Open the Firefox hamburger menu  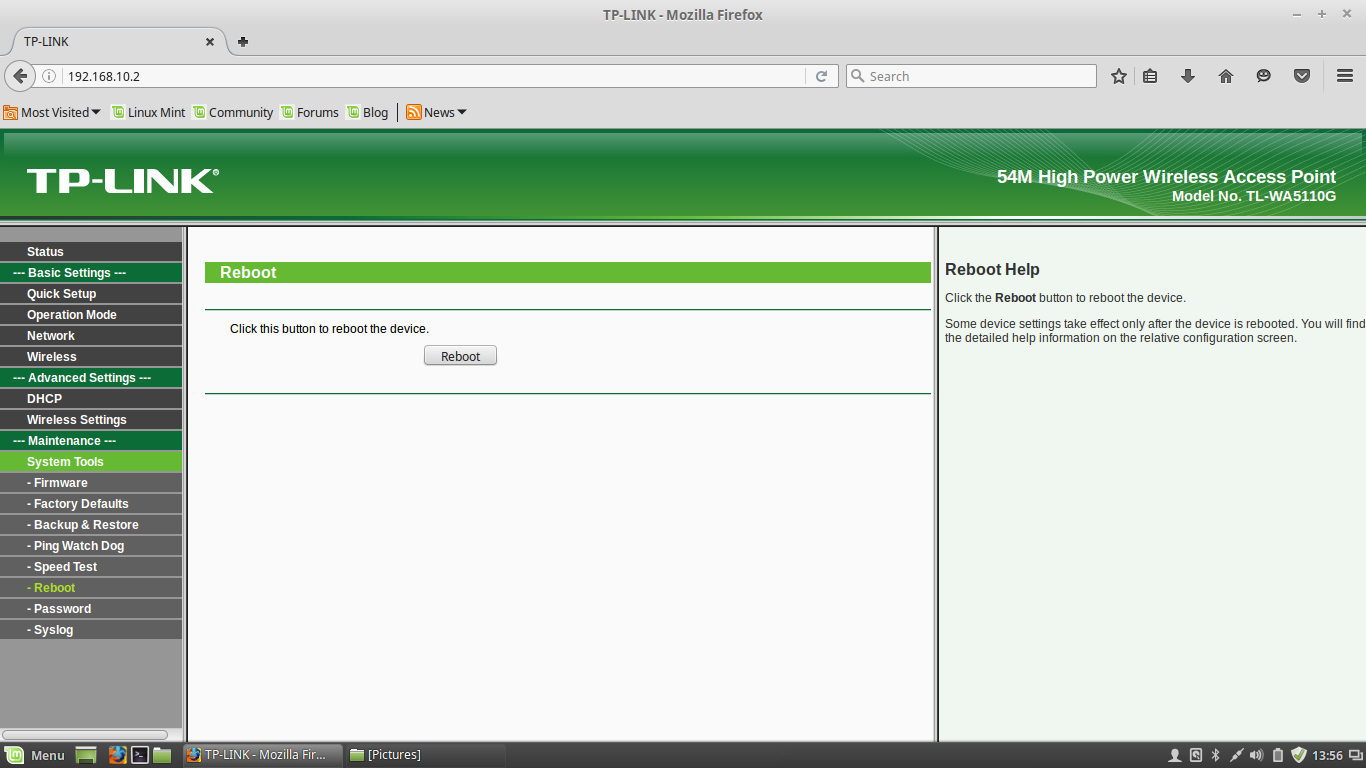pyautogui.click(x=1345, y=76)
